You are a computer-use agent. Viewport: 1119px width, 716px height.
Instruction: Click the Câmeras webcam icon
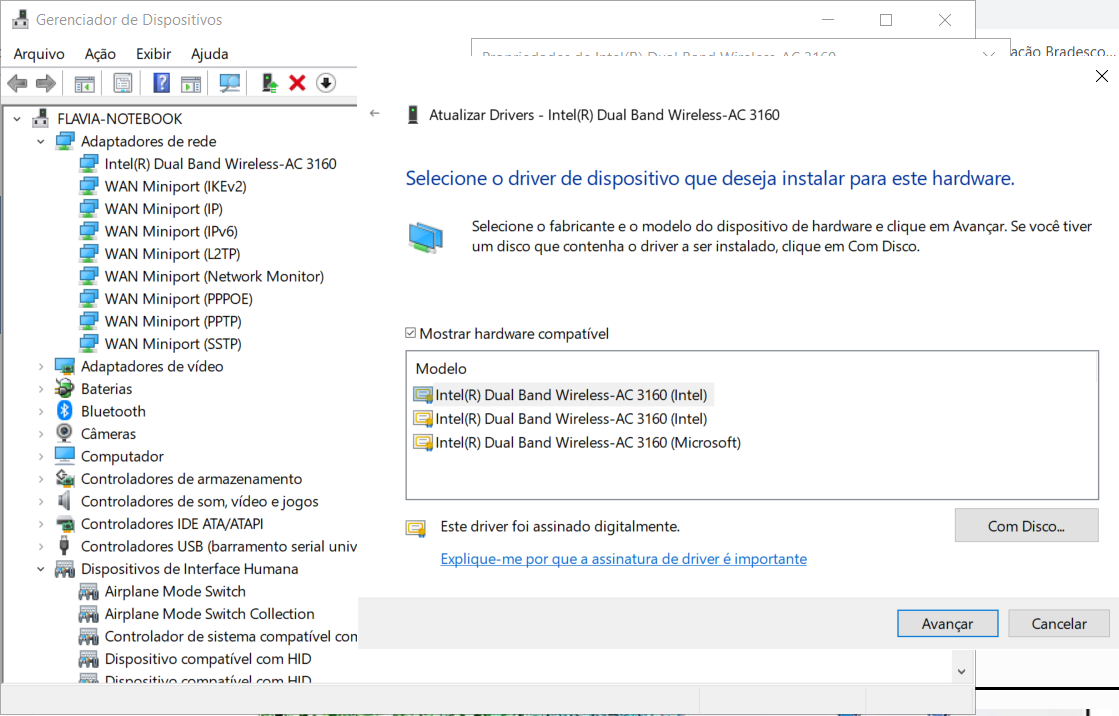point(65,433)
